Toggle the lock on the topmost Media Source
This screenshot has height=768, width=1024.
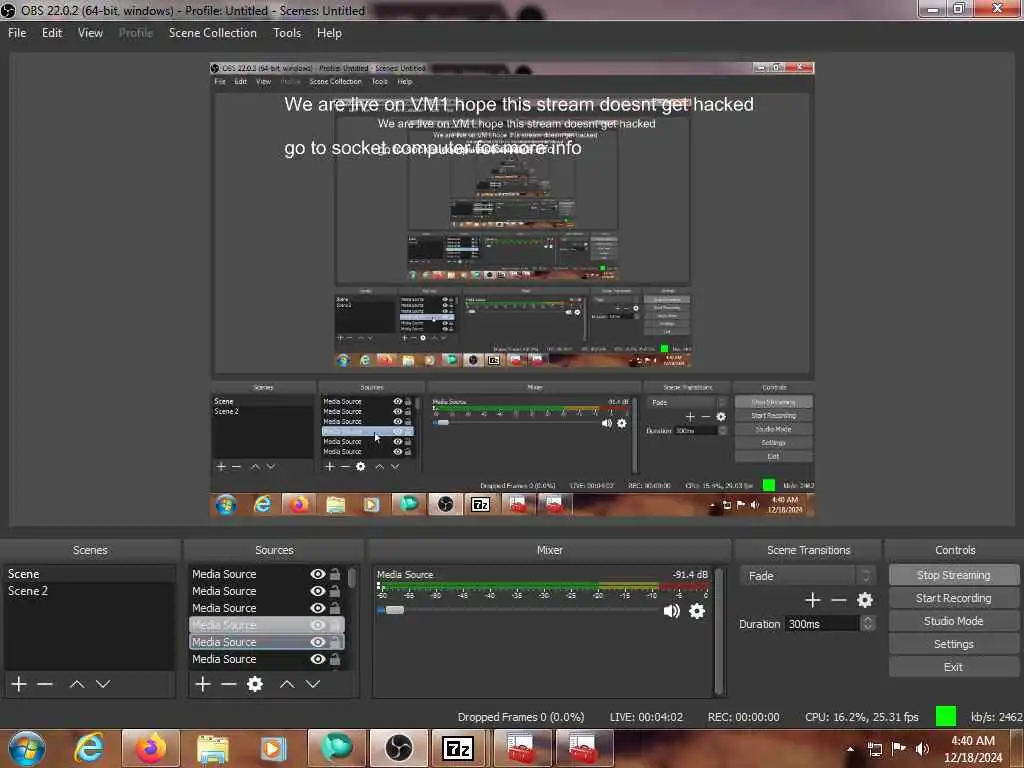point(335,574)
